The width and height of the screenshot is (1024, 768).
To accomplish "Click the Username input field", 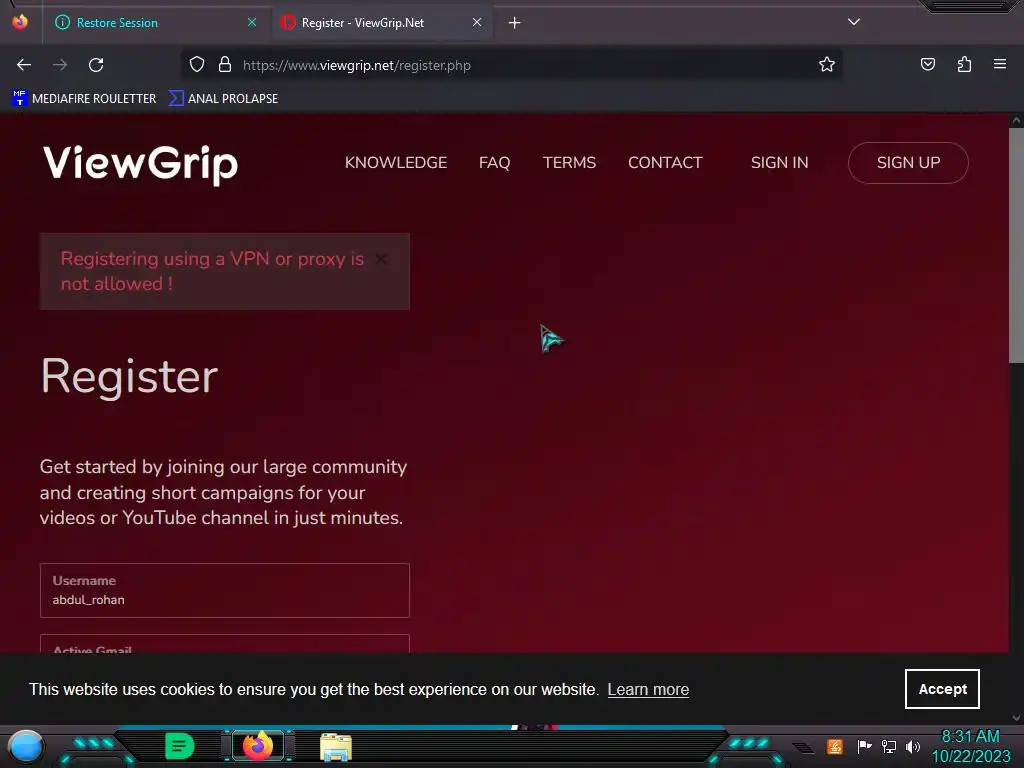I will (x=225, y=590).
